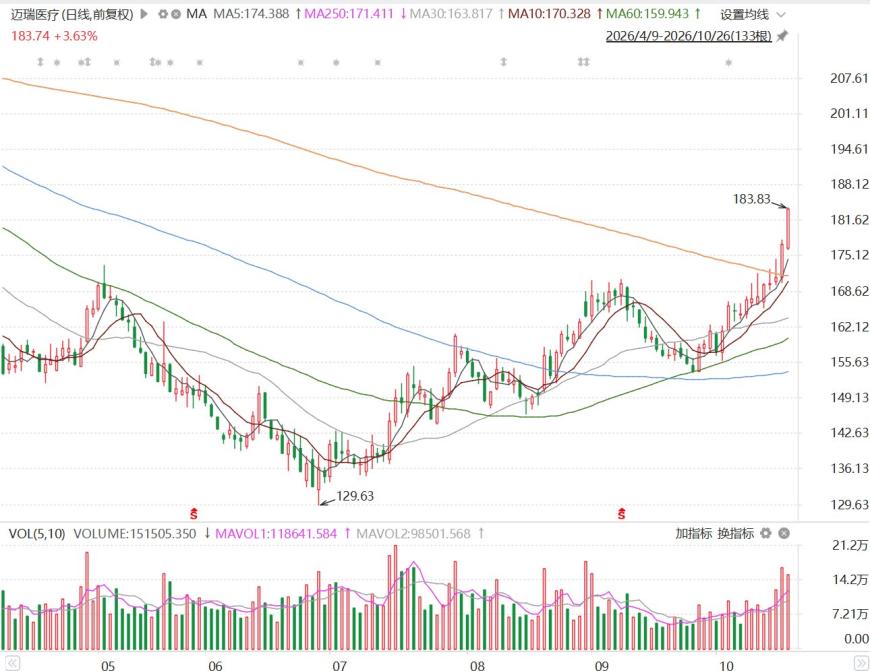870x671 pixels.
Task: Close the MA indicator with the X icon
Action: (176, 14)
